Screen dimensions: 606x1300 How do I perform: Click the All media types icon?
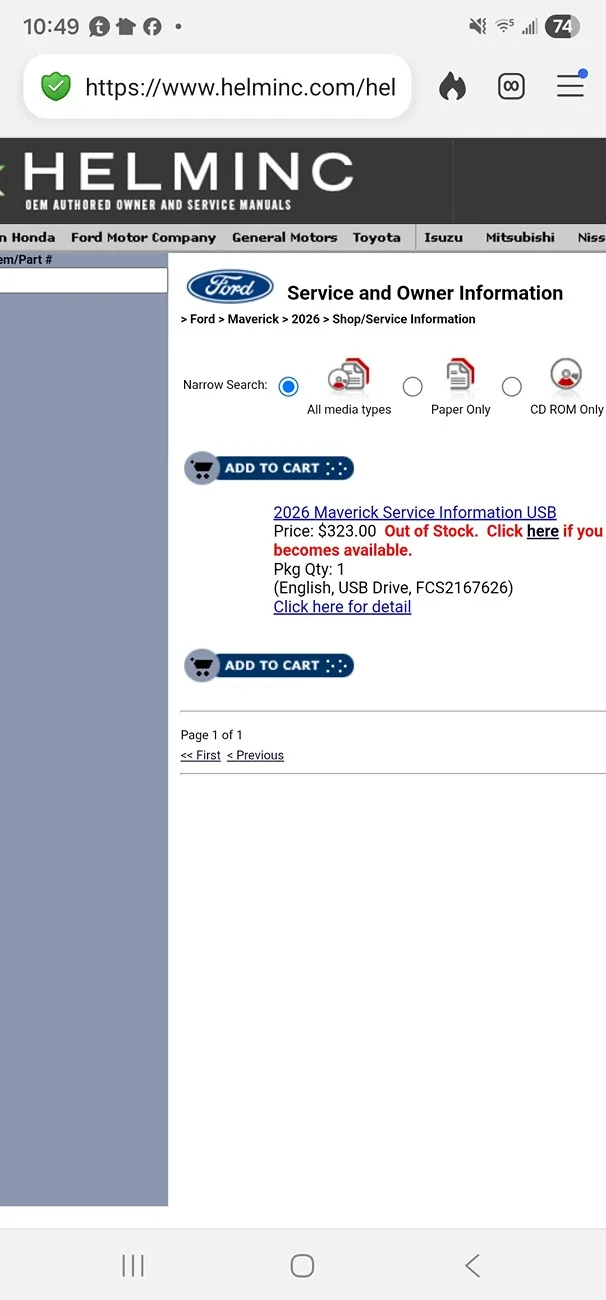(x=348, y=376)
